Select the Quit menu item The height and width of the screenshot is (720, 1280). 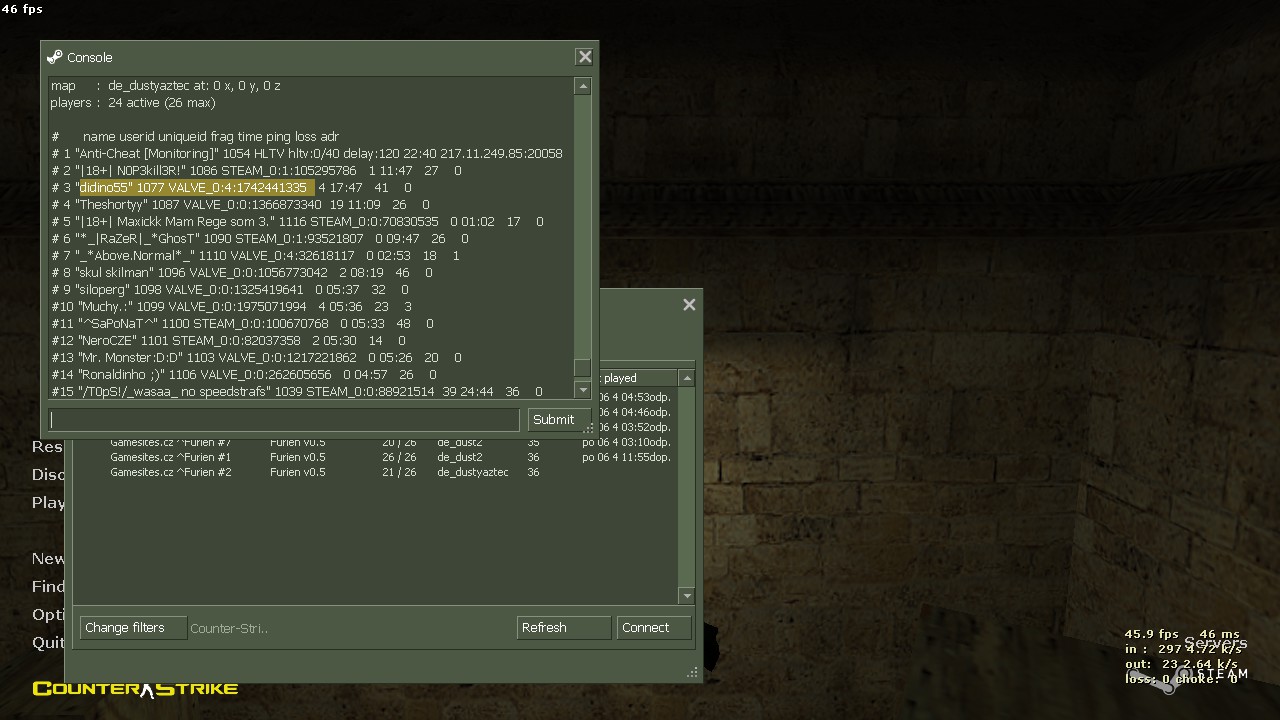(48, 643)
